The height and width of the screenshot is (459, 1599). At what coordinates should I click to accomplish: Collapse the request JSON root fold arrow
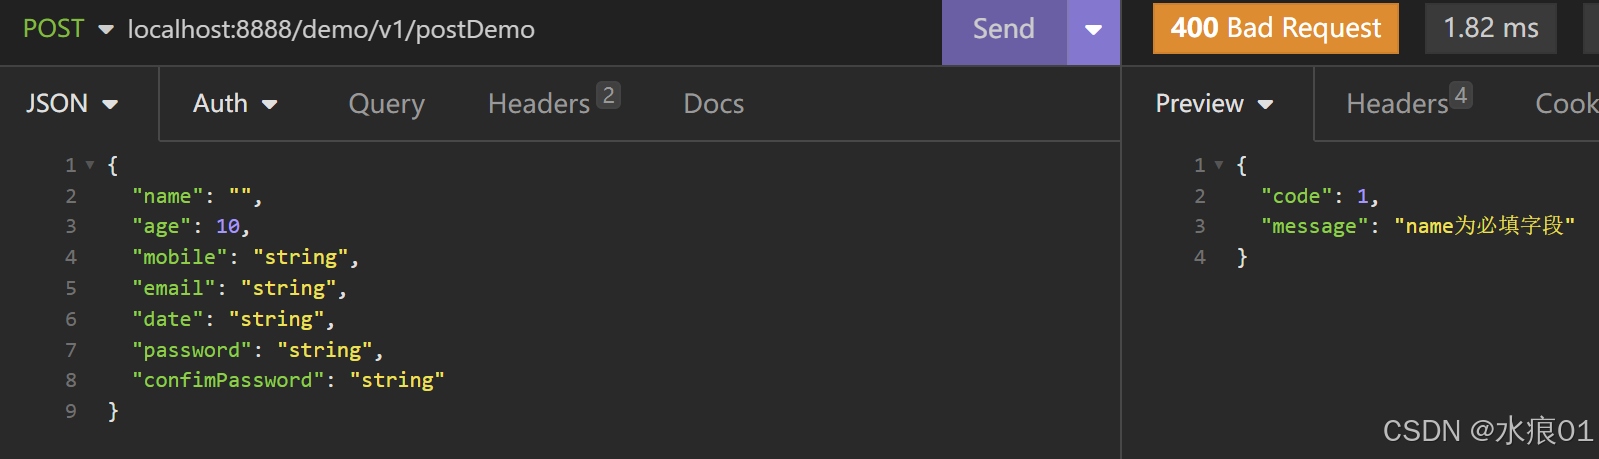(90, 165)
